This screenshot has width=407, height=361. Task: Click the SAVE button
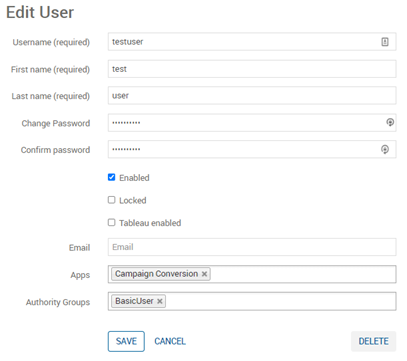click(126, 341)
